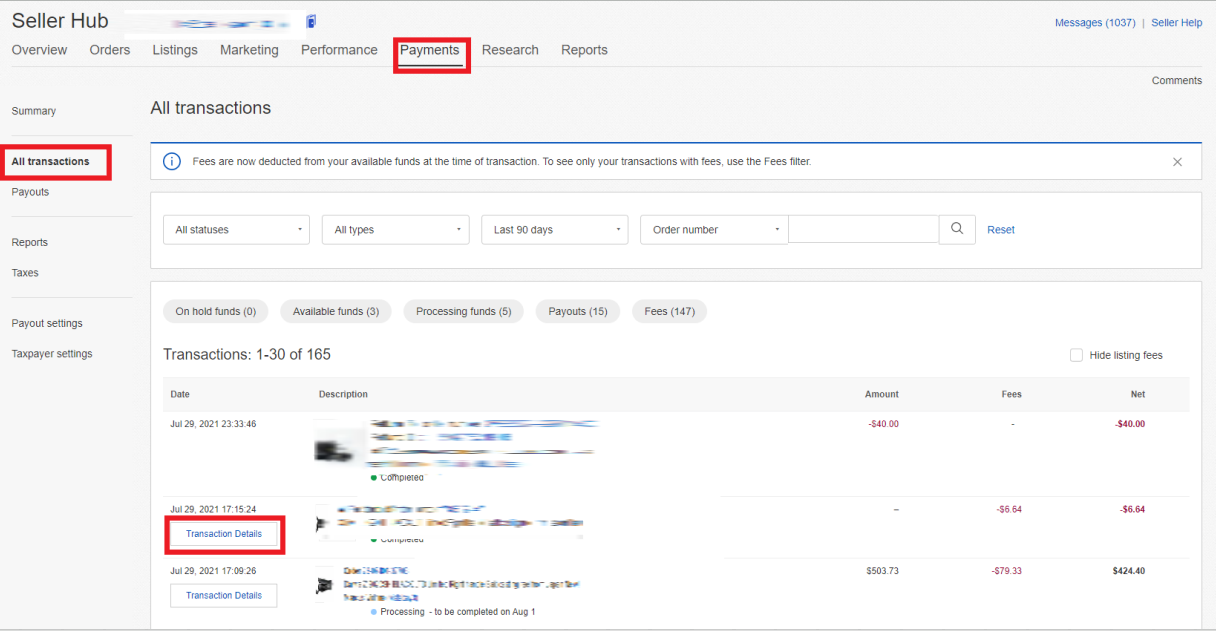The width and height of the screenshot is (1216, 631).
Task: Click the Amount column header
Action: tap(882, 394)
